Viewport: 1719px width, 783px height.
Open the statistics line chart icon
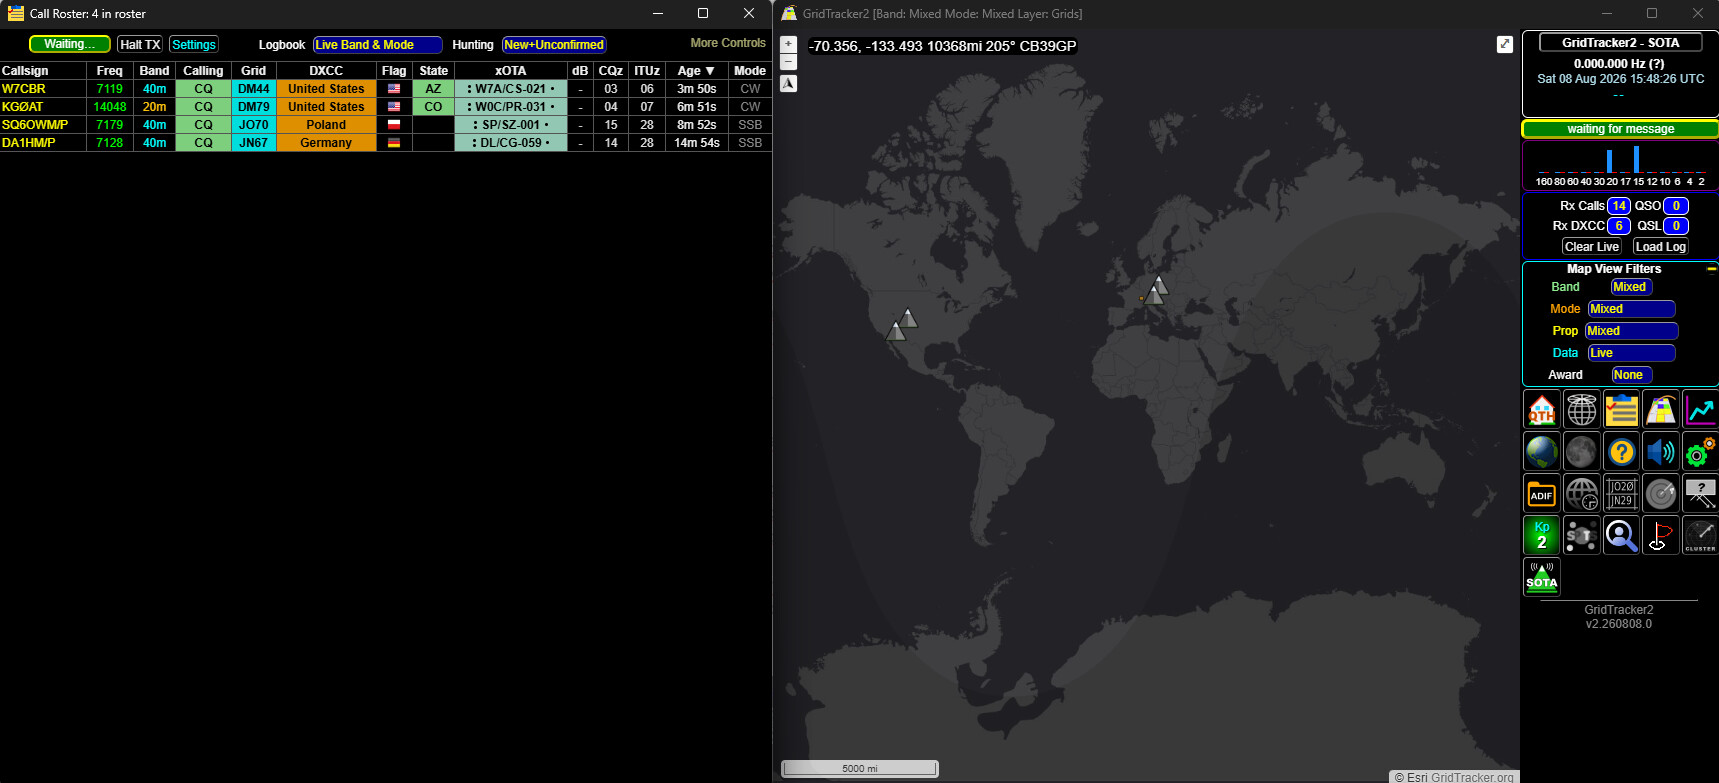tap(1700, 410)
